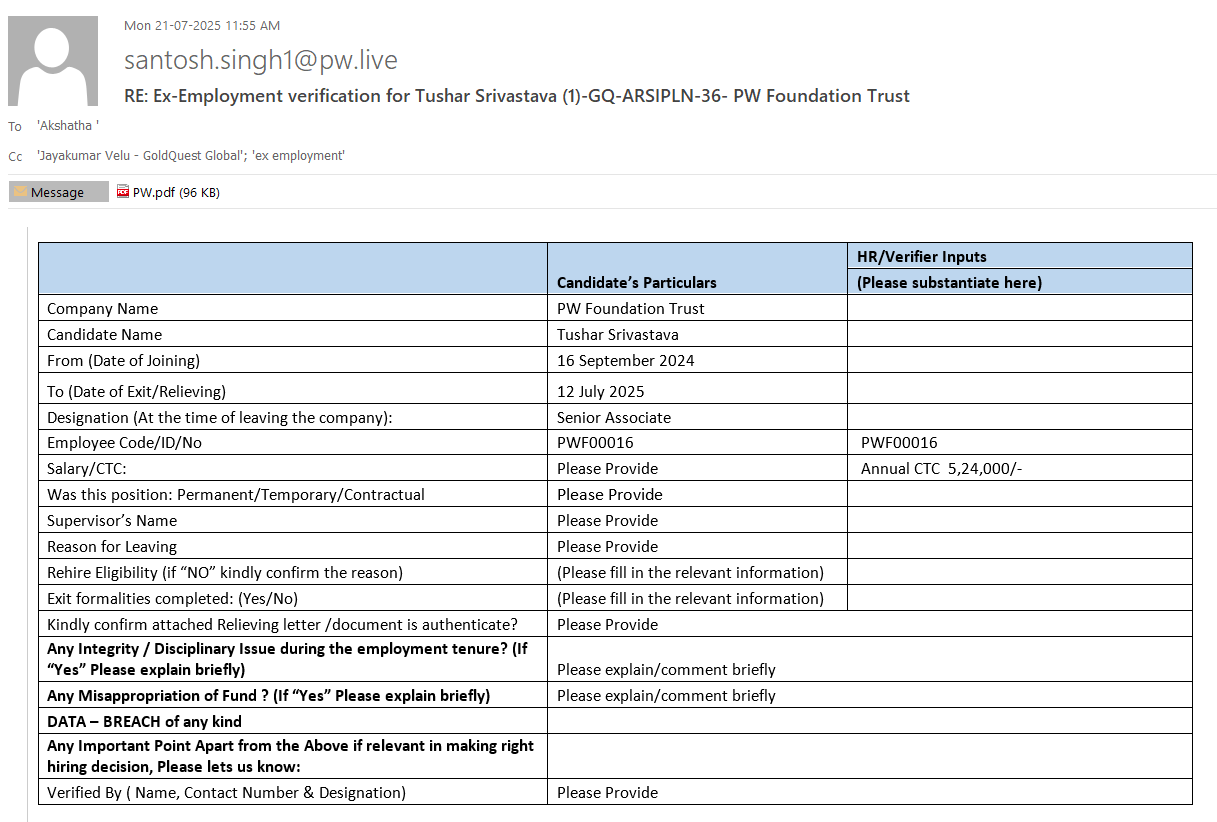
Task: Select 'Annual CTC 5,24,000/-' verifier cell
Action: click(x=1020, y=468)
